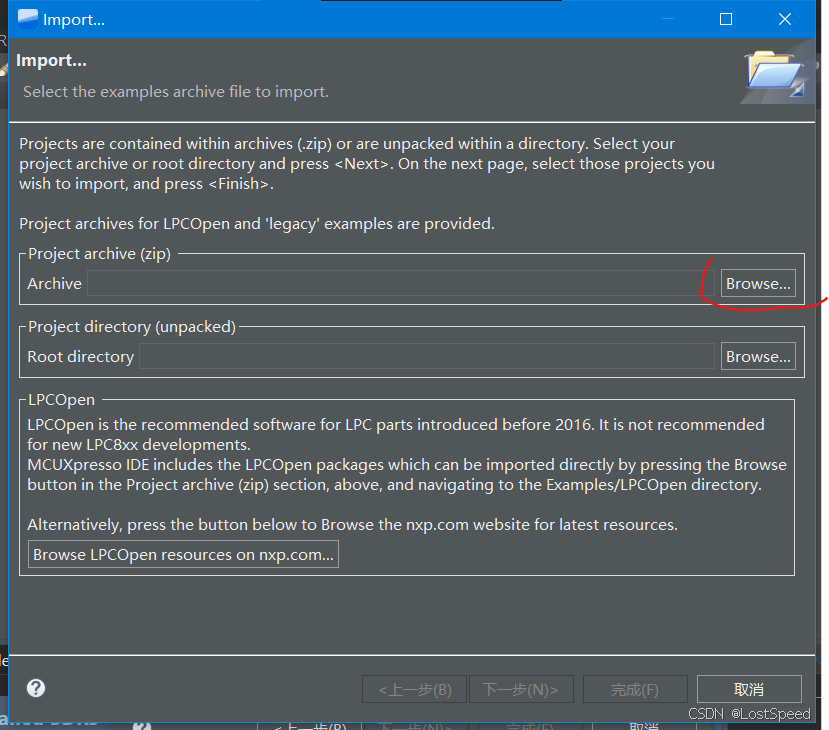Open the help question mark icon
Screen dimensions: 829x730
[x=36, y=688]
